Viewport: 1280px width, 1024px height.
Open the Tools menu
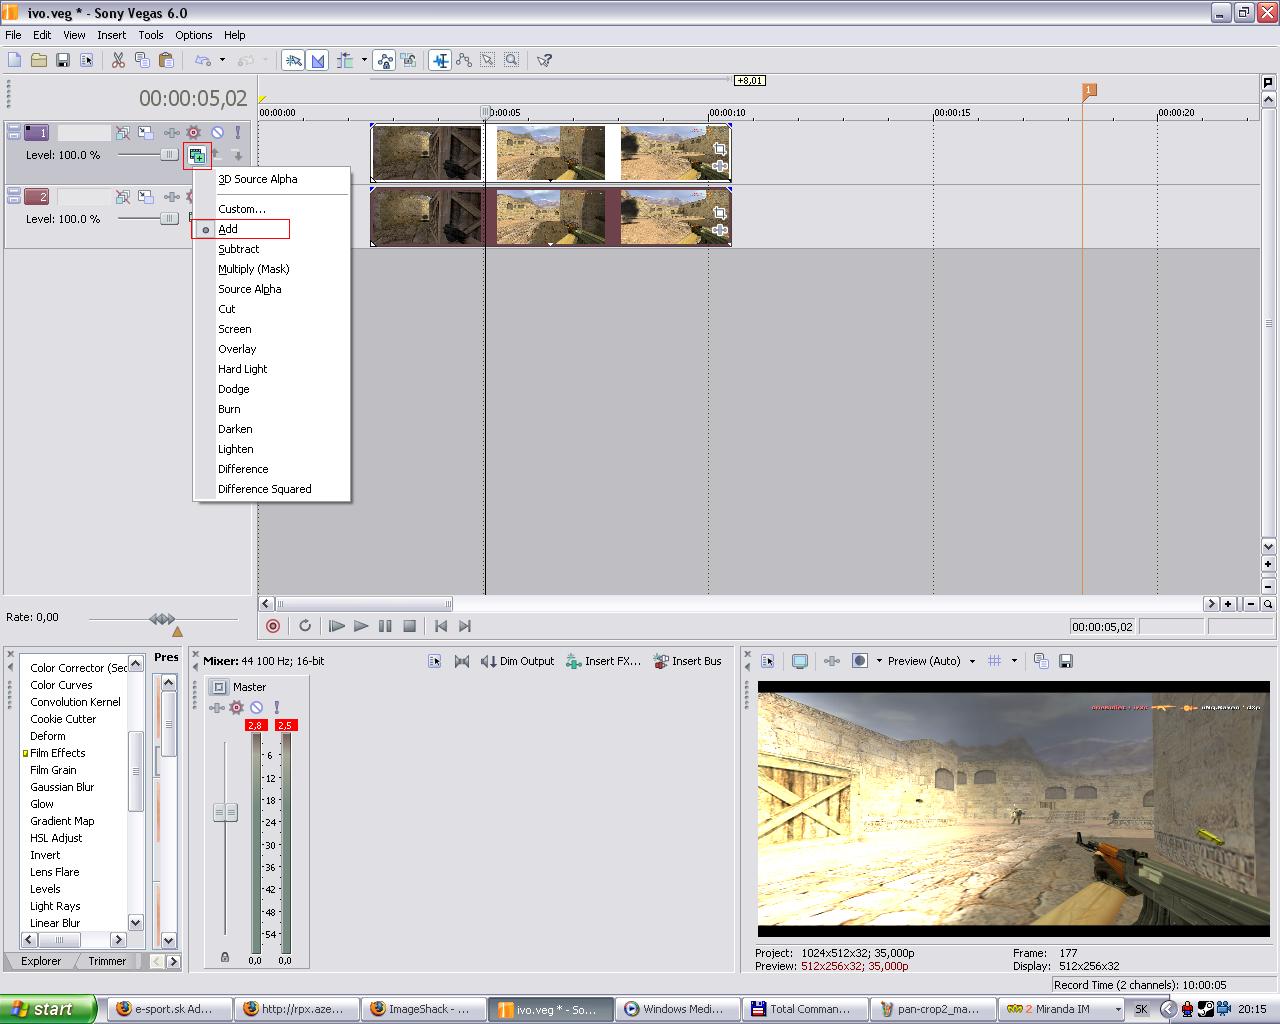(x=151, y=35)
